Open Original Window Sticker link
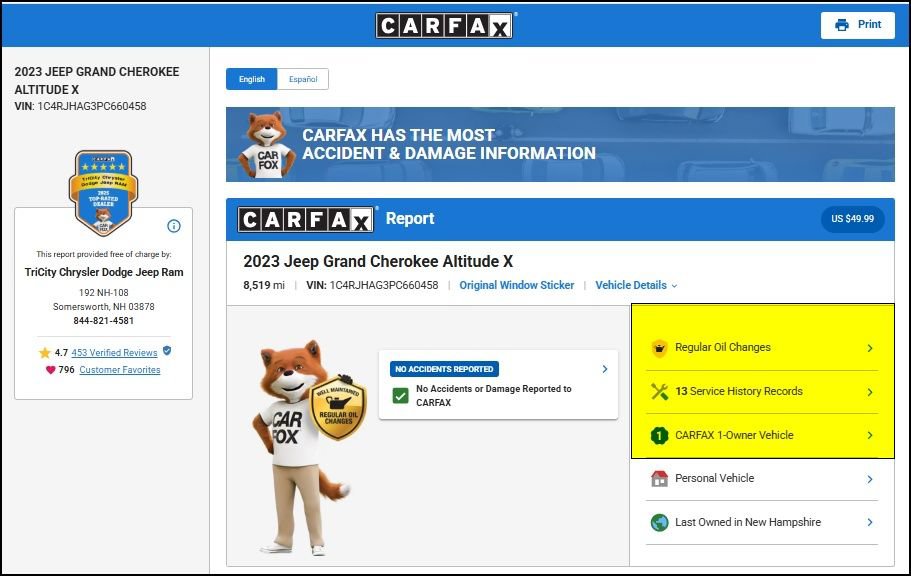911x576 pixels. tap(517, 285)
